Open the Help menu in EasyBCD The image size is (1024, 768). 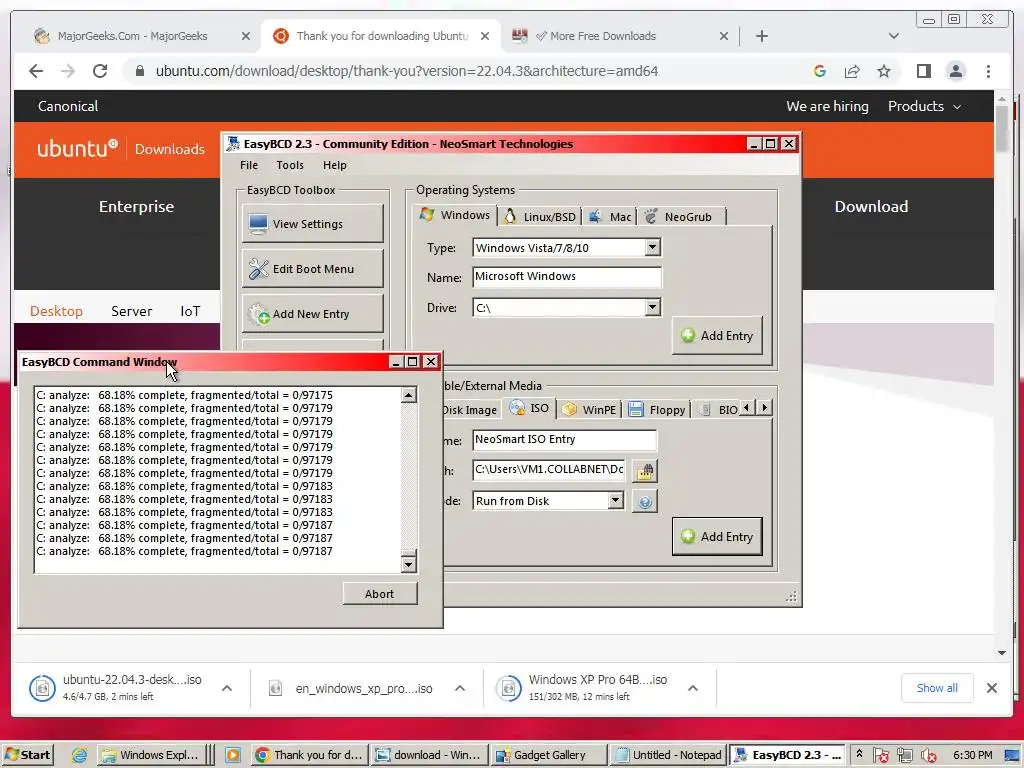[334, 165]
